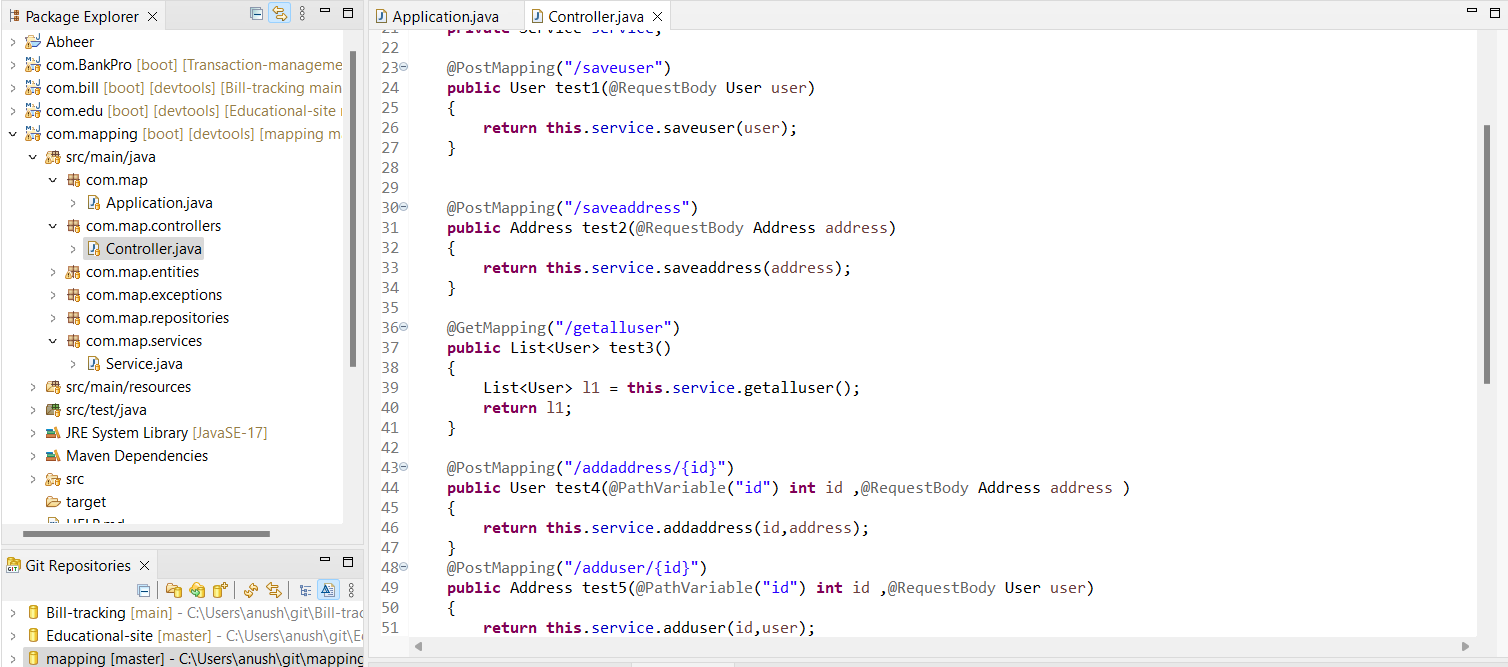1508x667 pixels.
Task: Expand the com.BankPro project
Action: click(x=10, y=64)
